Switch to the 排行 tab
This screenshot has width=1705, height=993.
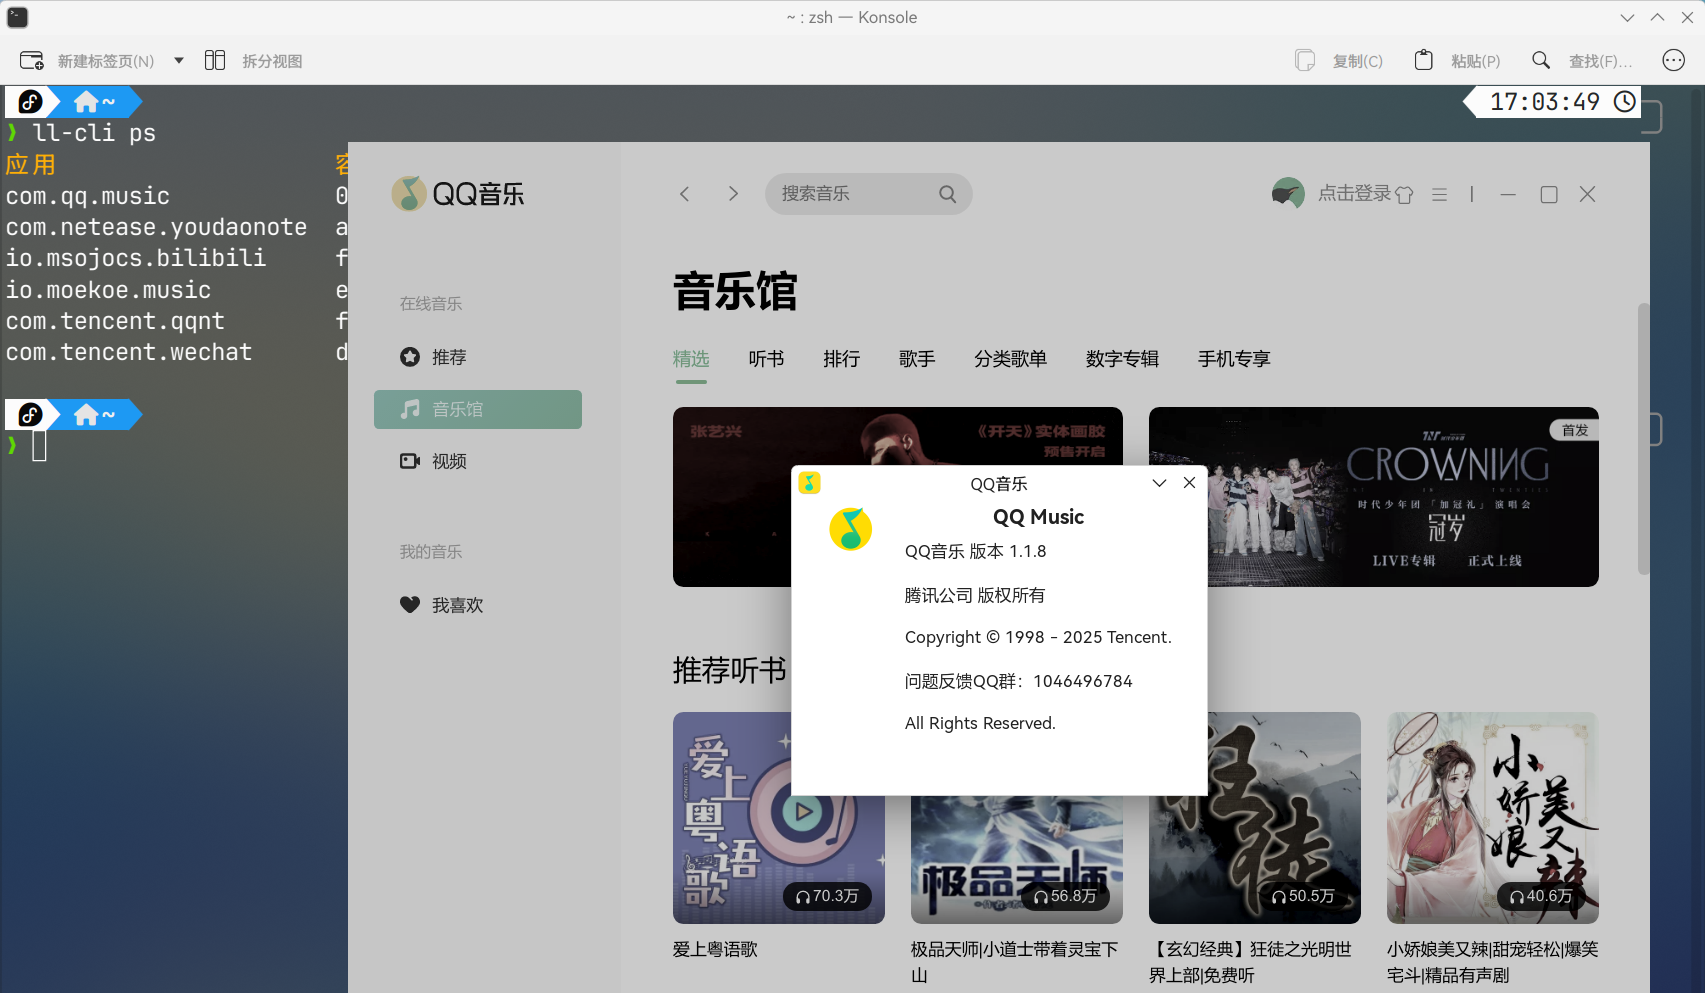841,359
